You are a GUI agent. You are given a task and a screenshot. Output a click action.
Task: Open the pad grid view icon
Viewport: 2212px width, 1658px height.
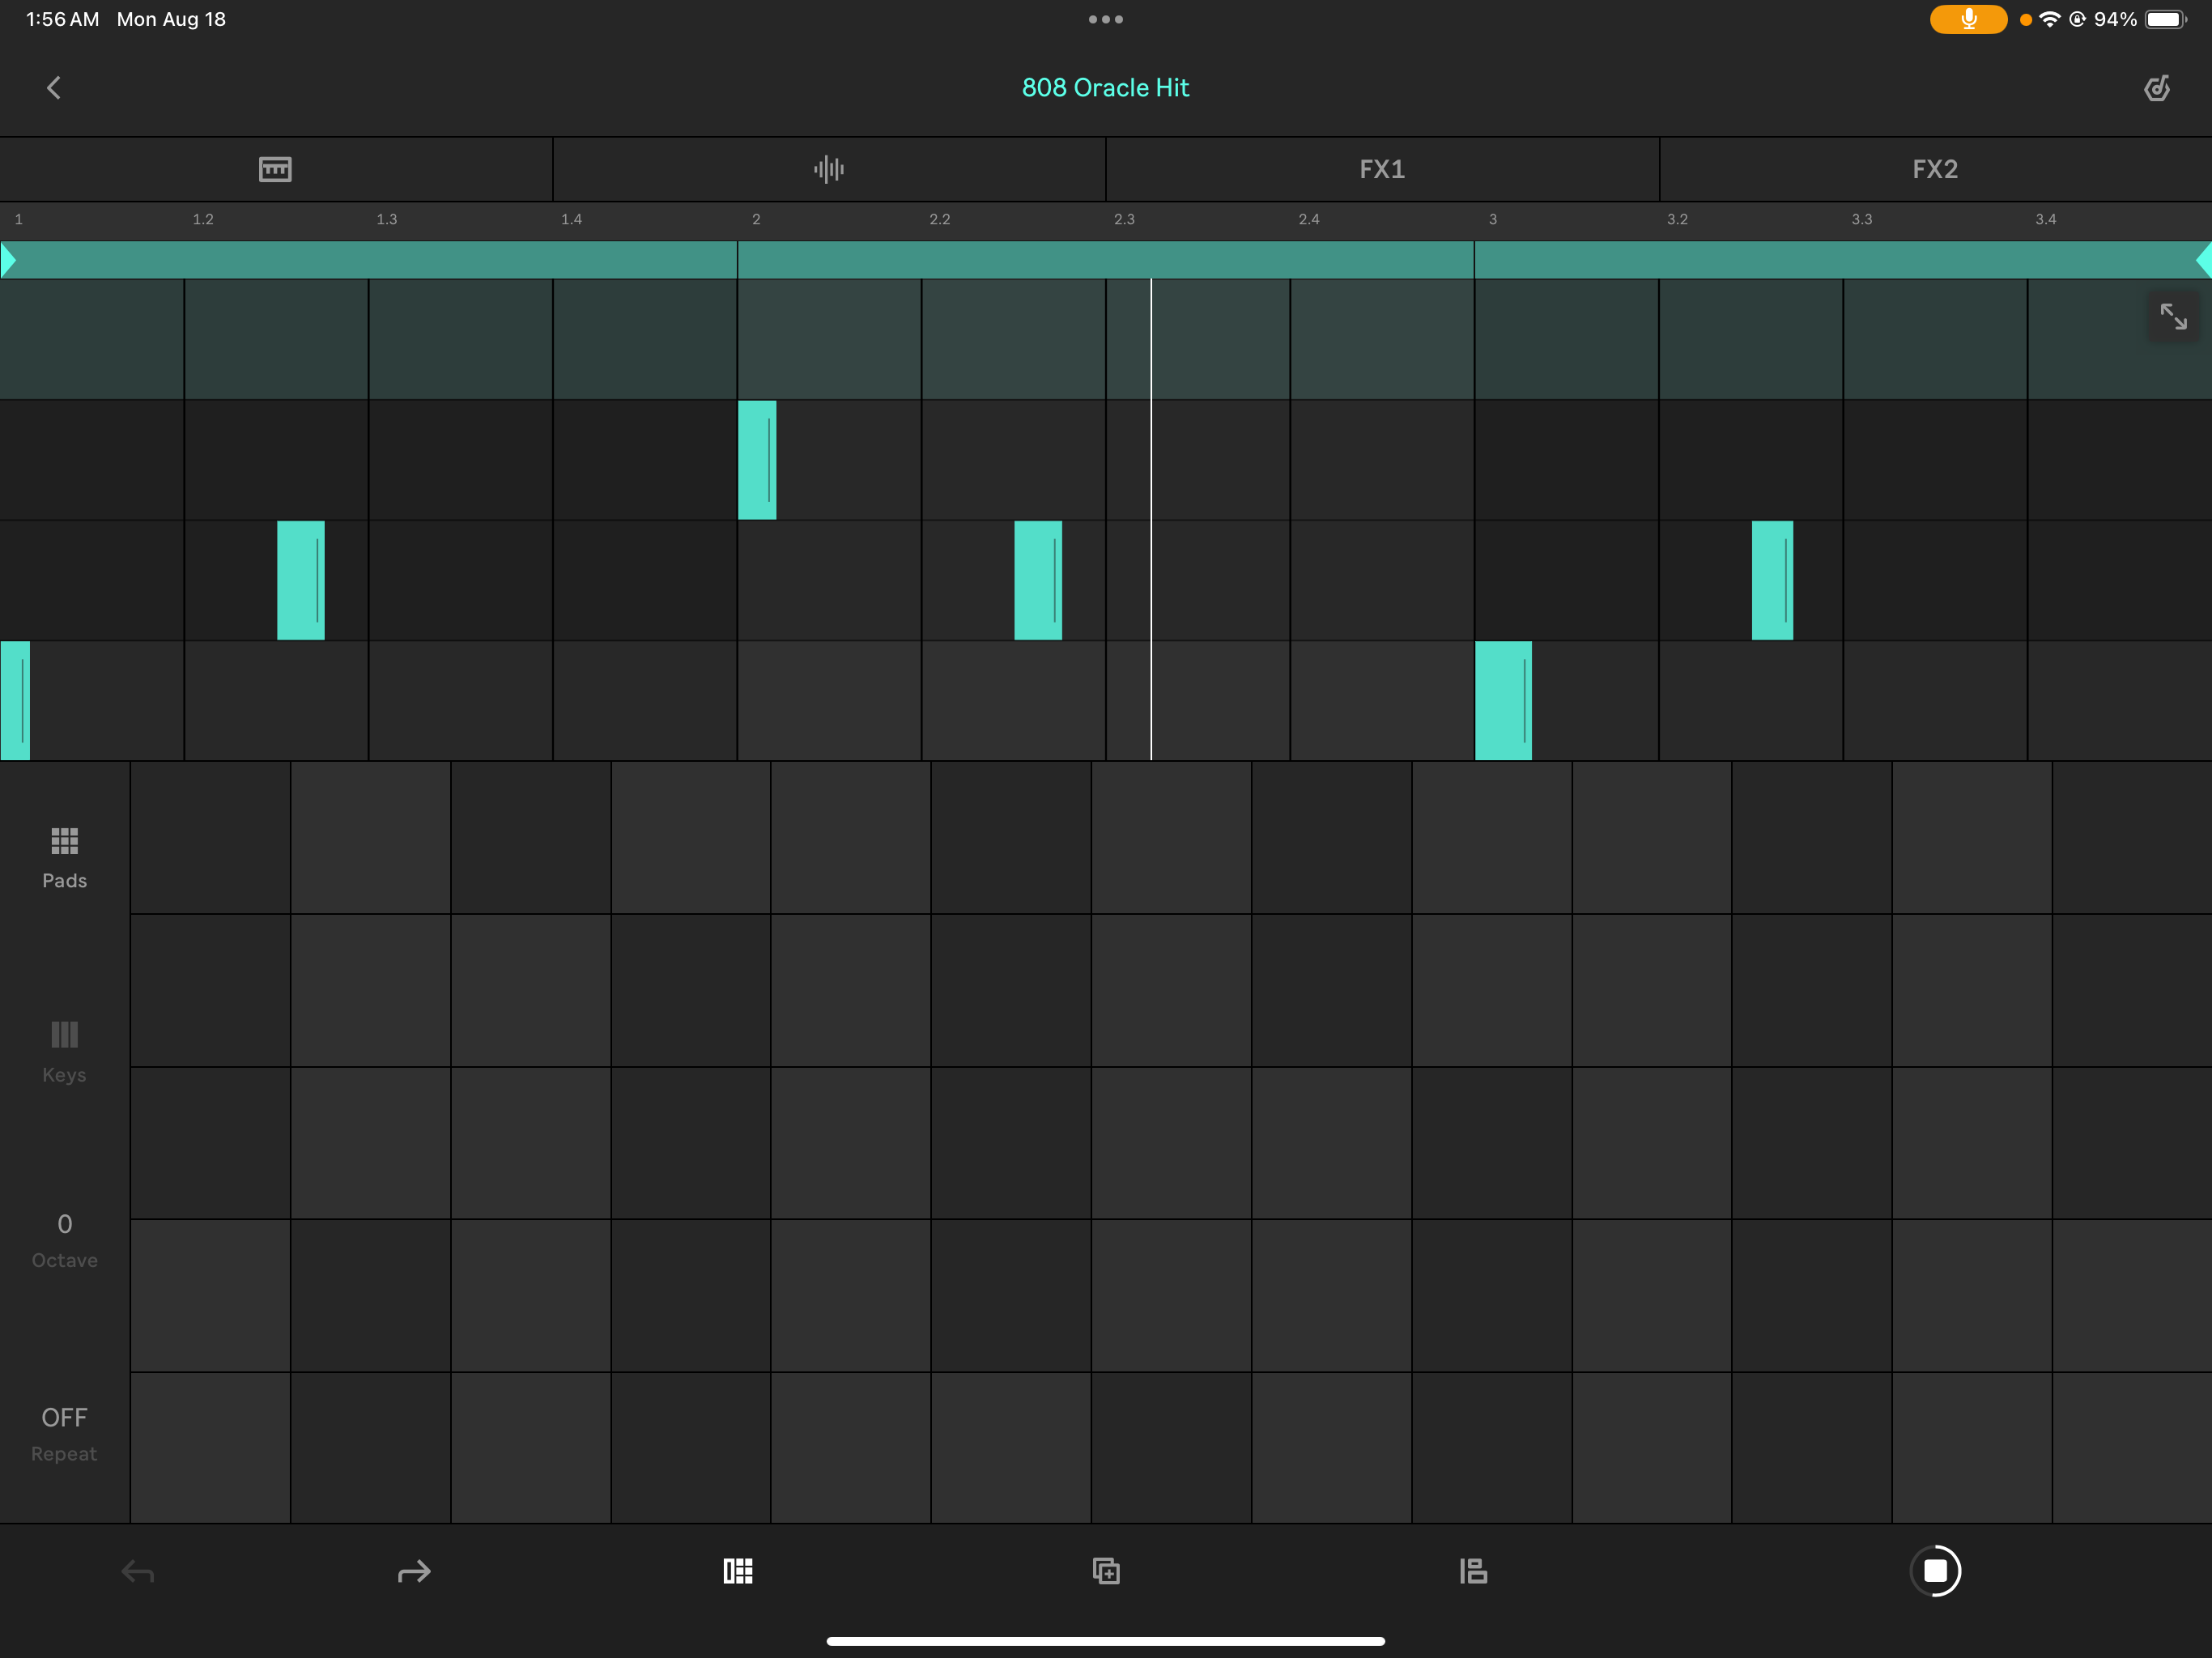(x=738, y=1571)
